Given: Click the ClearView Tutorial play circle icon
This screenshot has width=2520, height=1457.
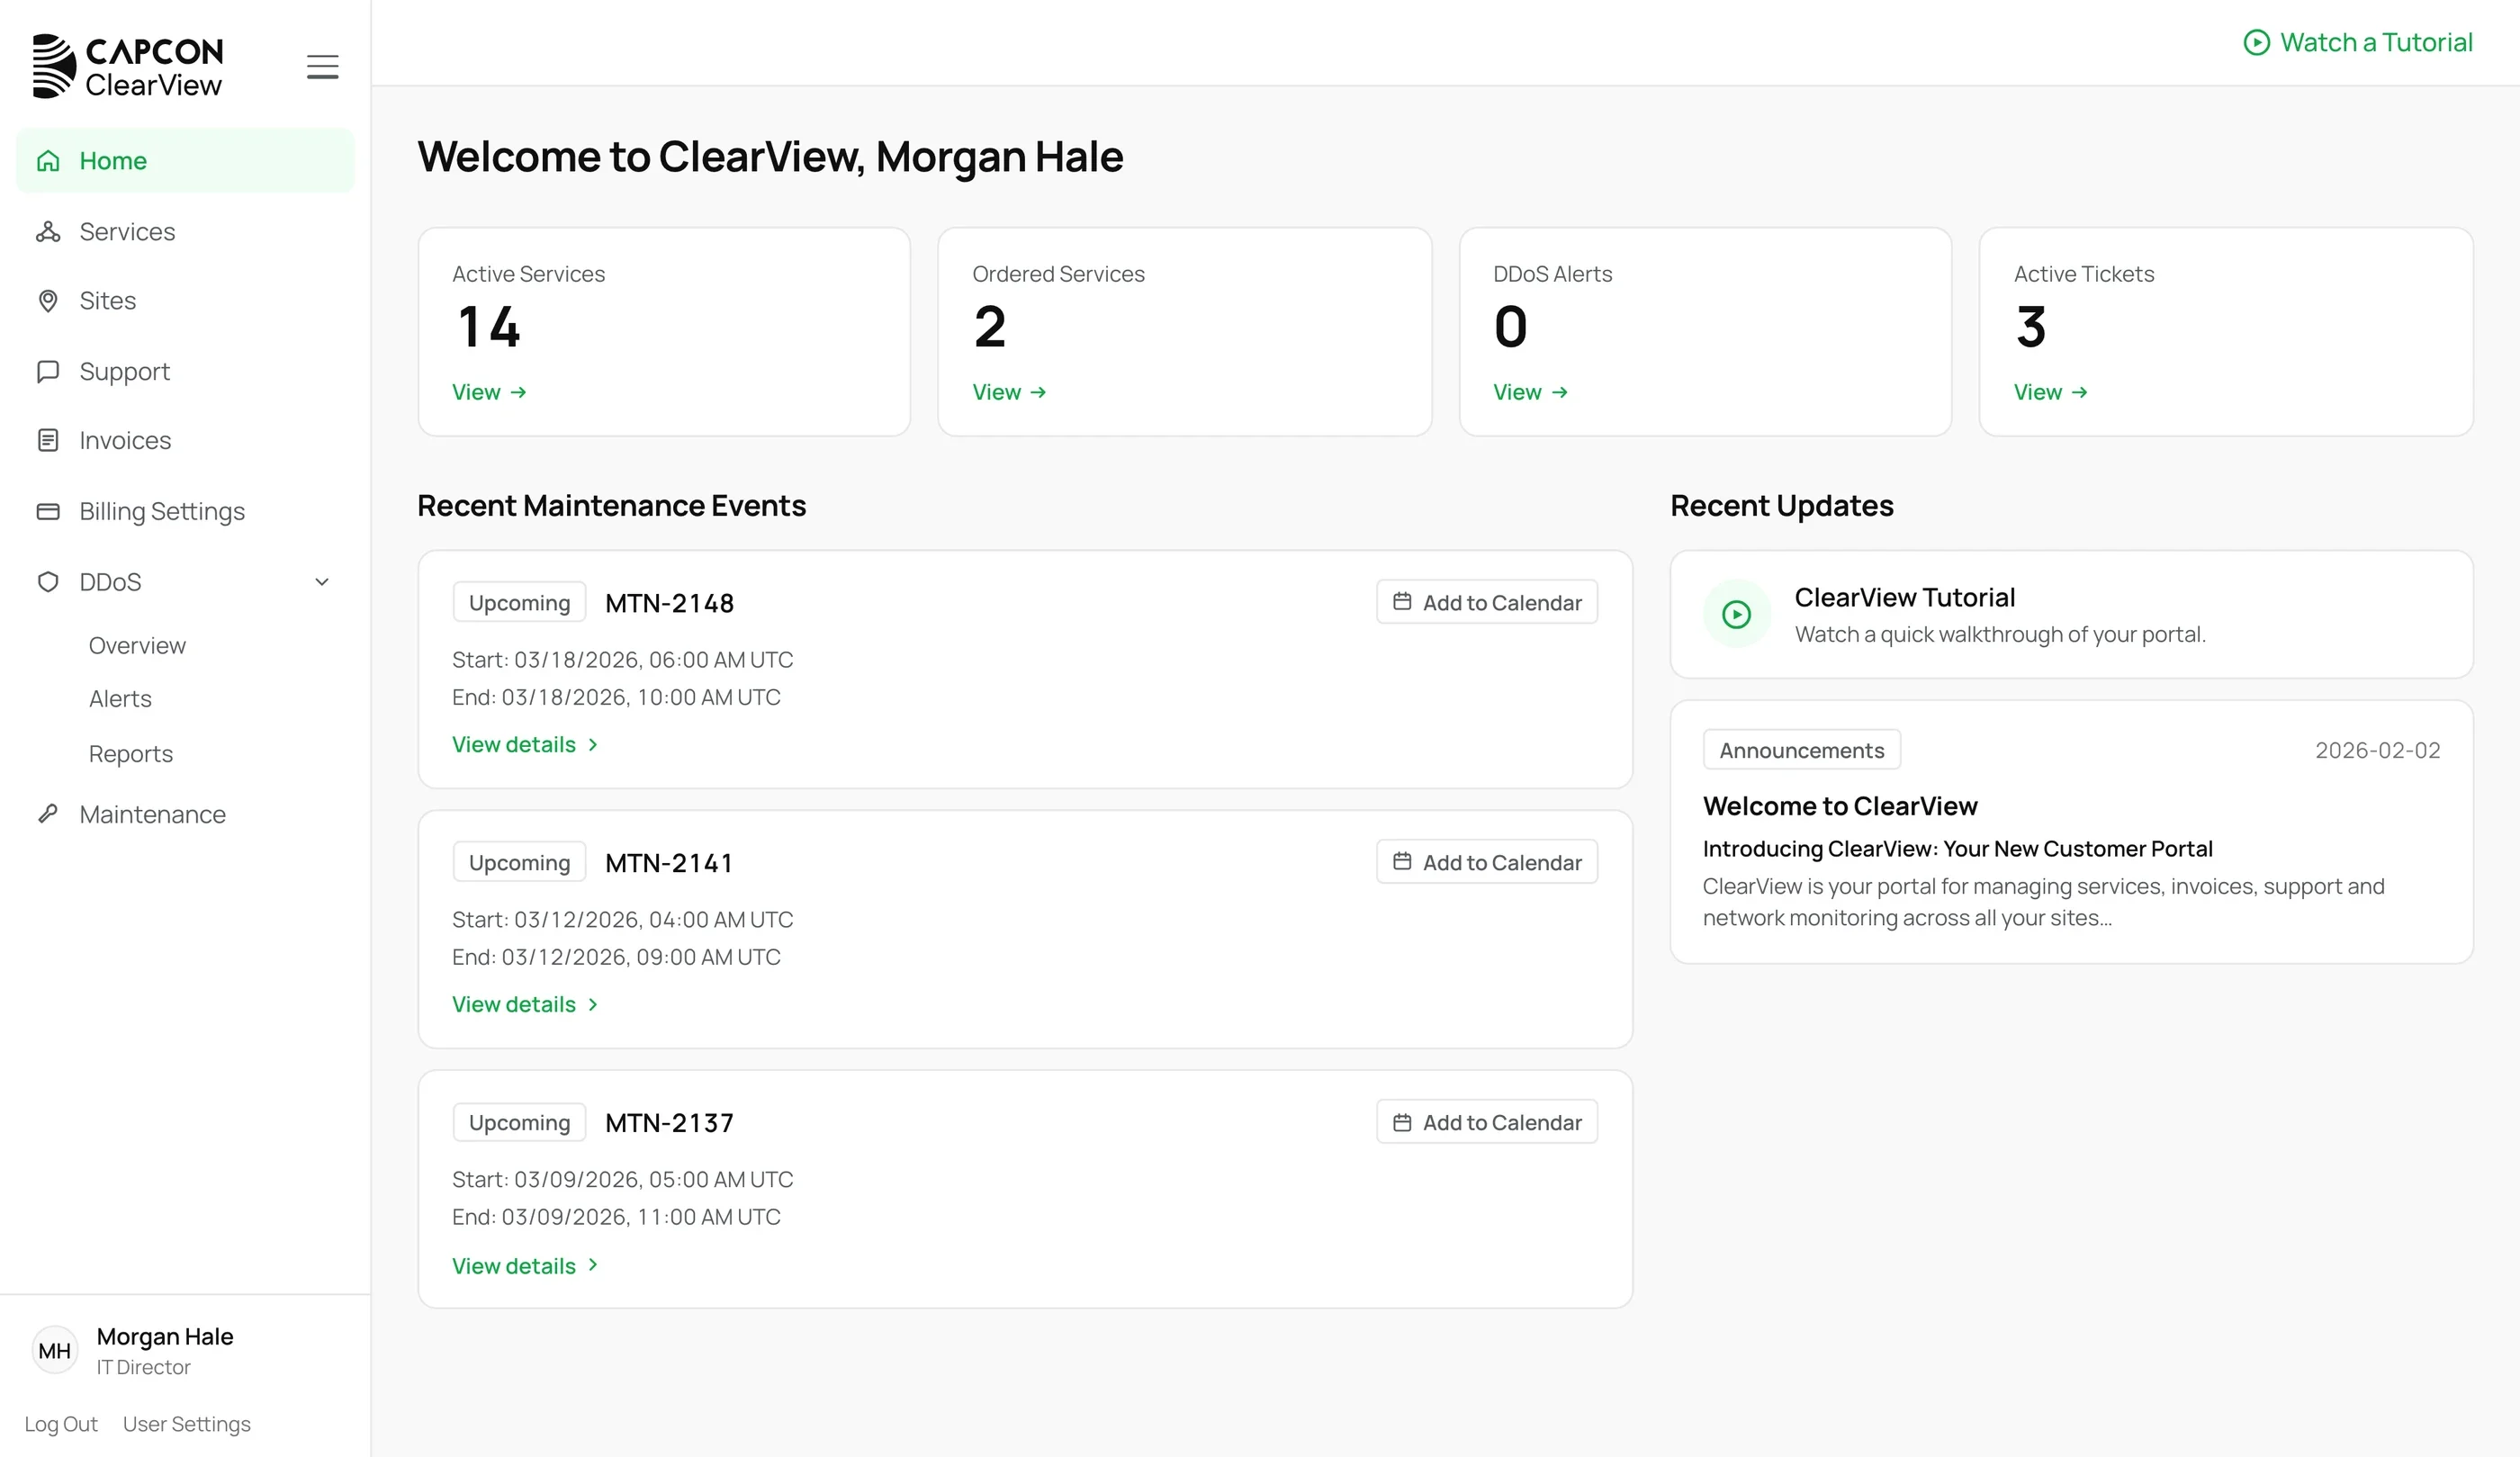Looking at the screenshot, I should pyautogui.click(x=1736, y=615).
